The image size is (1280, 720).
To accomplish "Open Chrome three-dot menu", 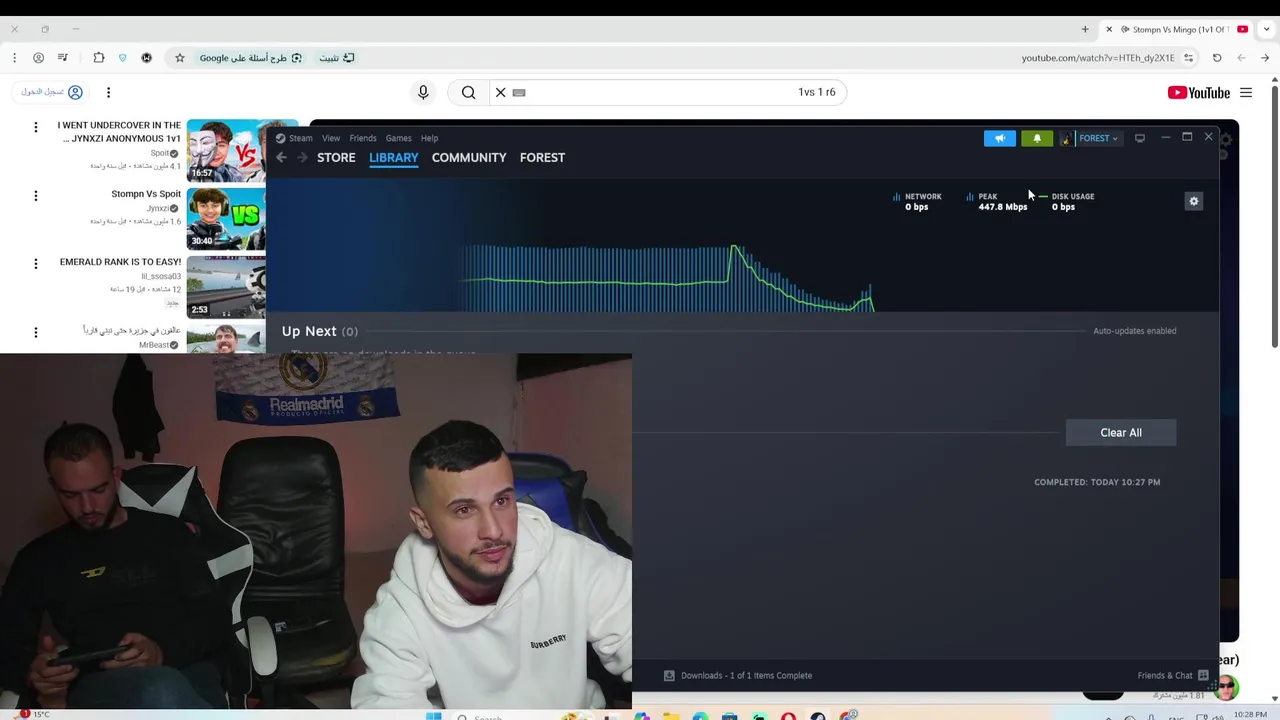I will point(14,58).
